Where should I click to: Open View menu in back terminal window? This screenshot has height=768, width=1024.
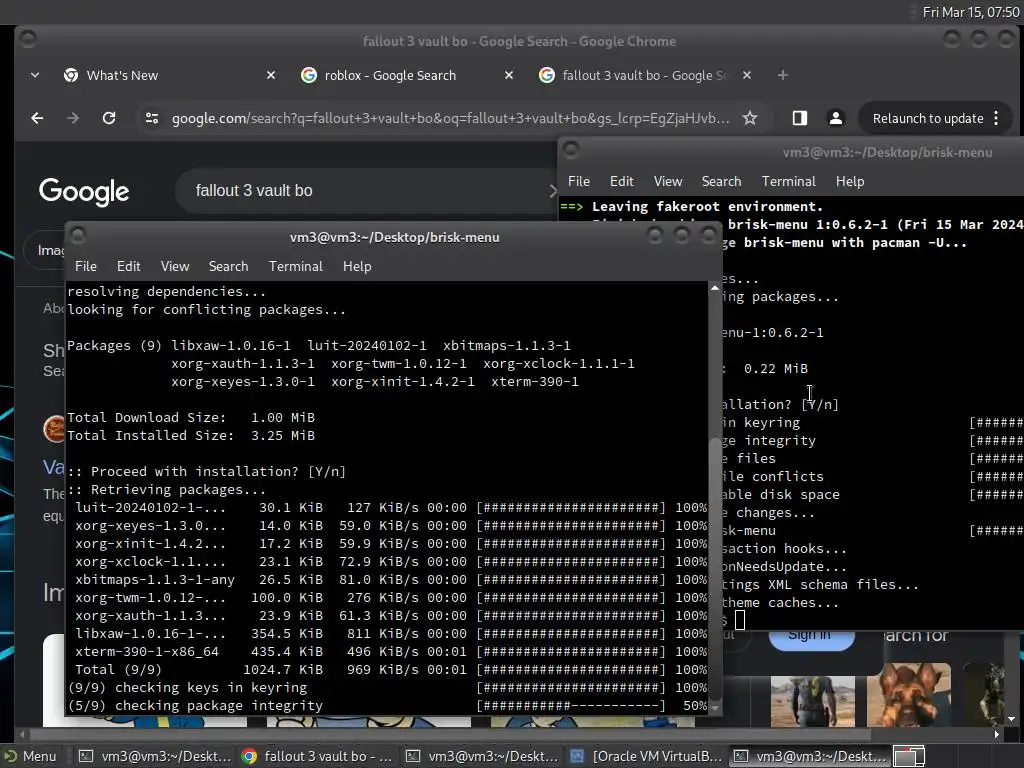tap(668, 182)
